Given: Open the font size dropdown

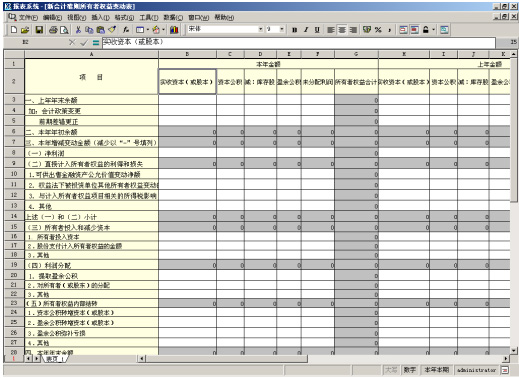Looking at the screenshot, I should (x=282, y=29).
